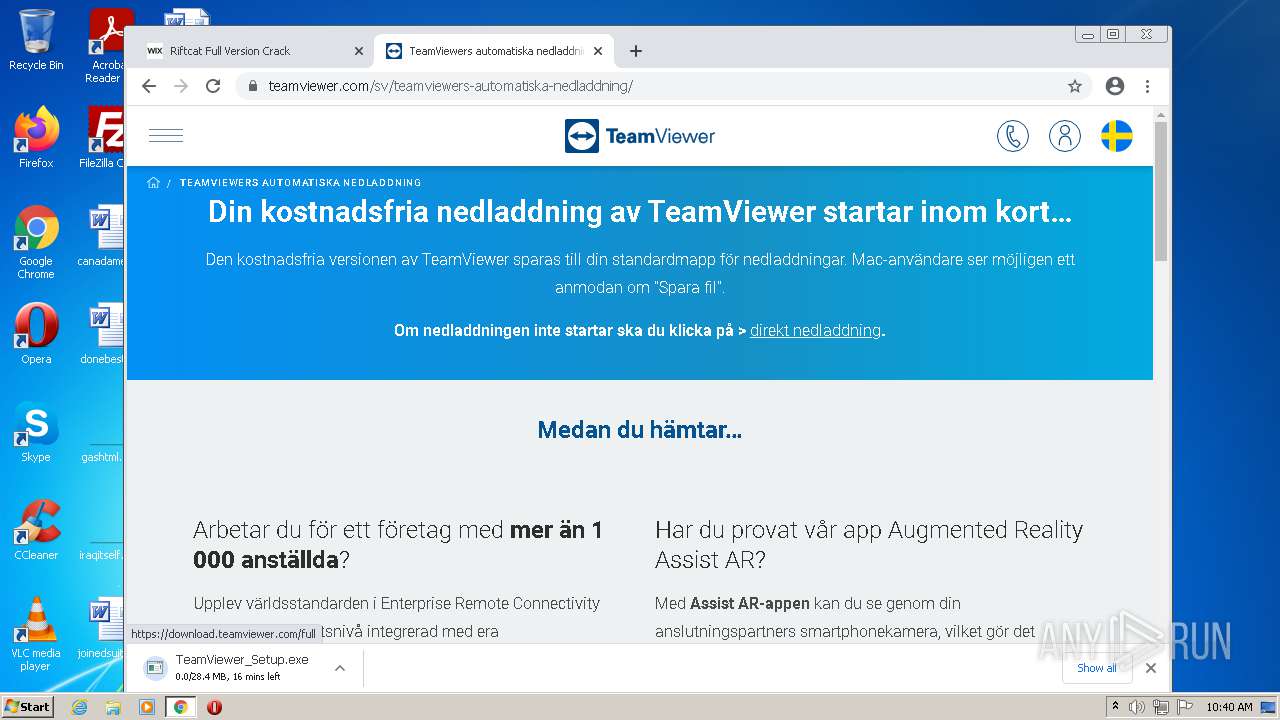The image size is (1280, 720).
Task: Show hidden tray icons arrow
Action: [1115, 707]
